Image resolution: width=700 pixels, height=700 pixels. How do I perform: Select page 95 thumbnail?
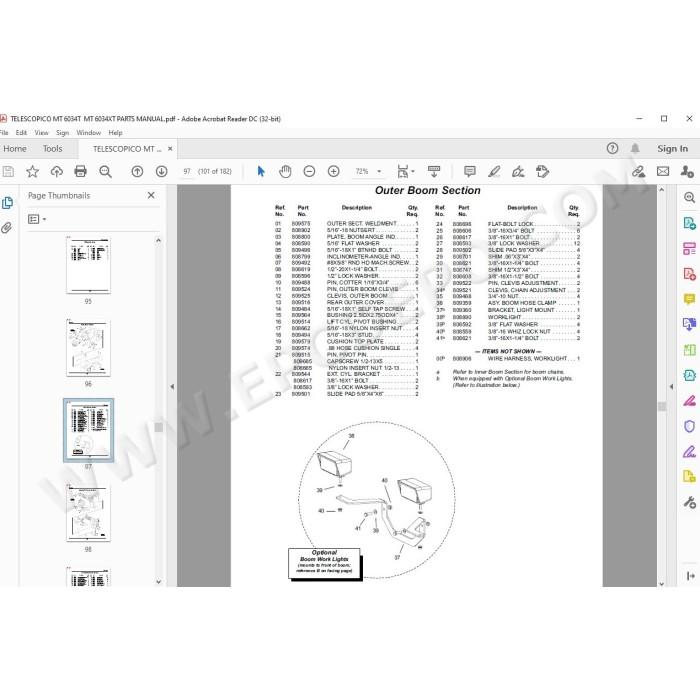(88, 265)
